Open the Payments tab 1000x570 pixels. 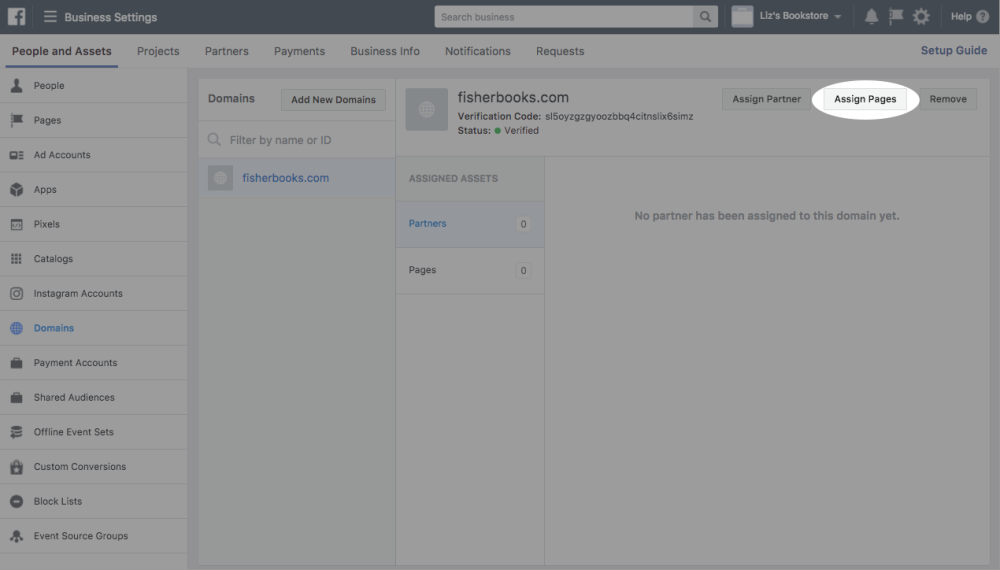(x=299, y=51)
